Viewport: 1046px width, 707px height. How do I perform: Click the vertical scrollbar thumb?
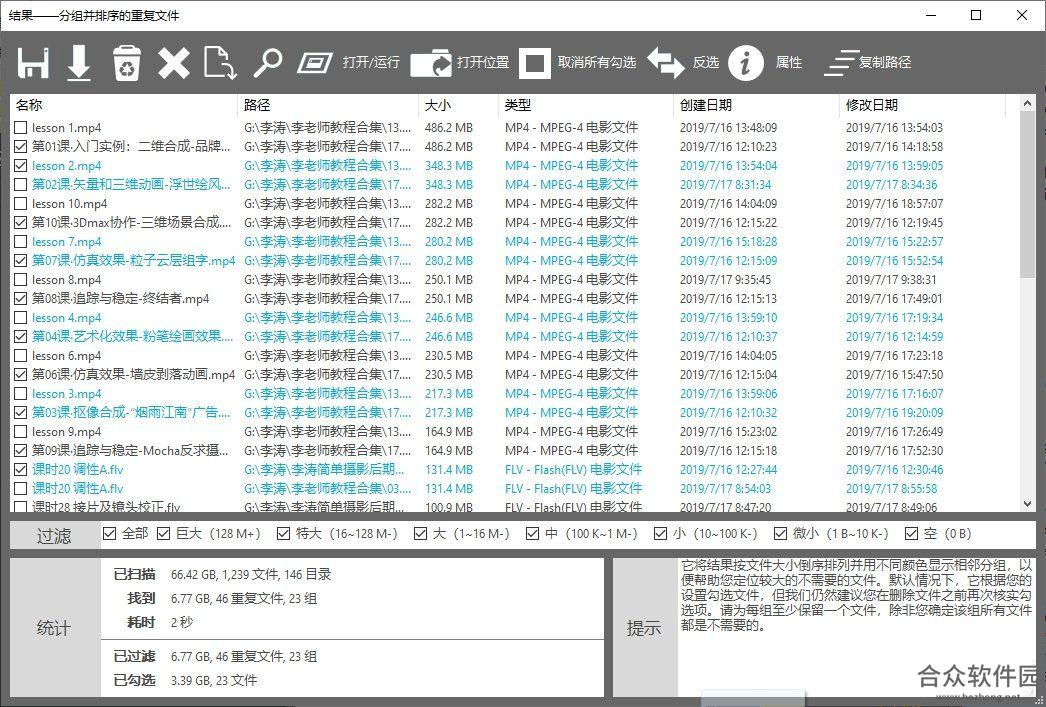[x=1027, y=197]
